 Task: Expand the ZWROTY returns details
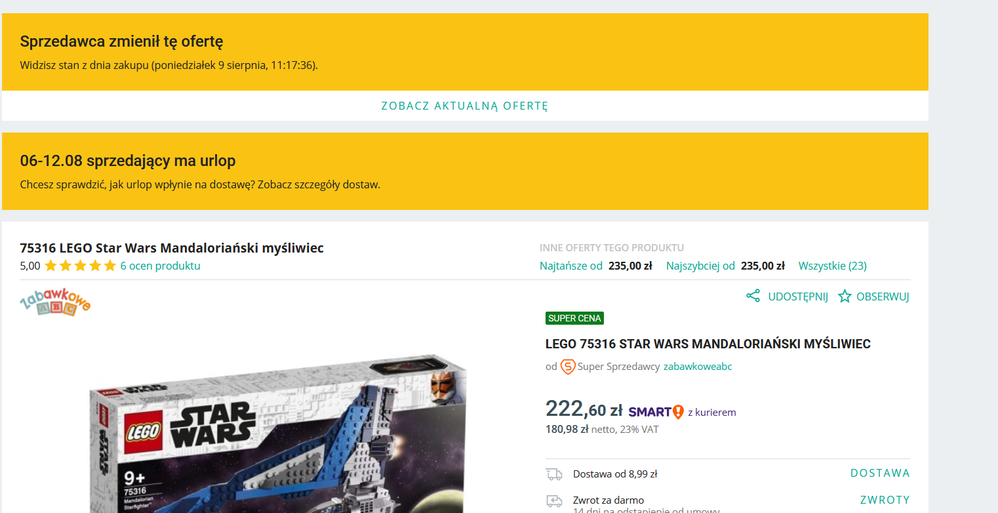point(885,500)
